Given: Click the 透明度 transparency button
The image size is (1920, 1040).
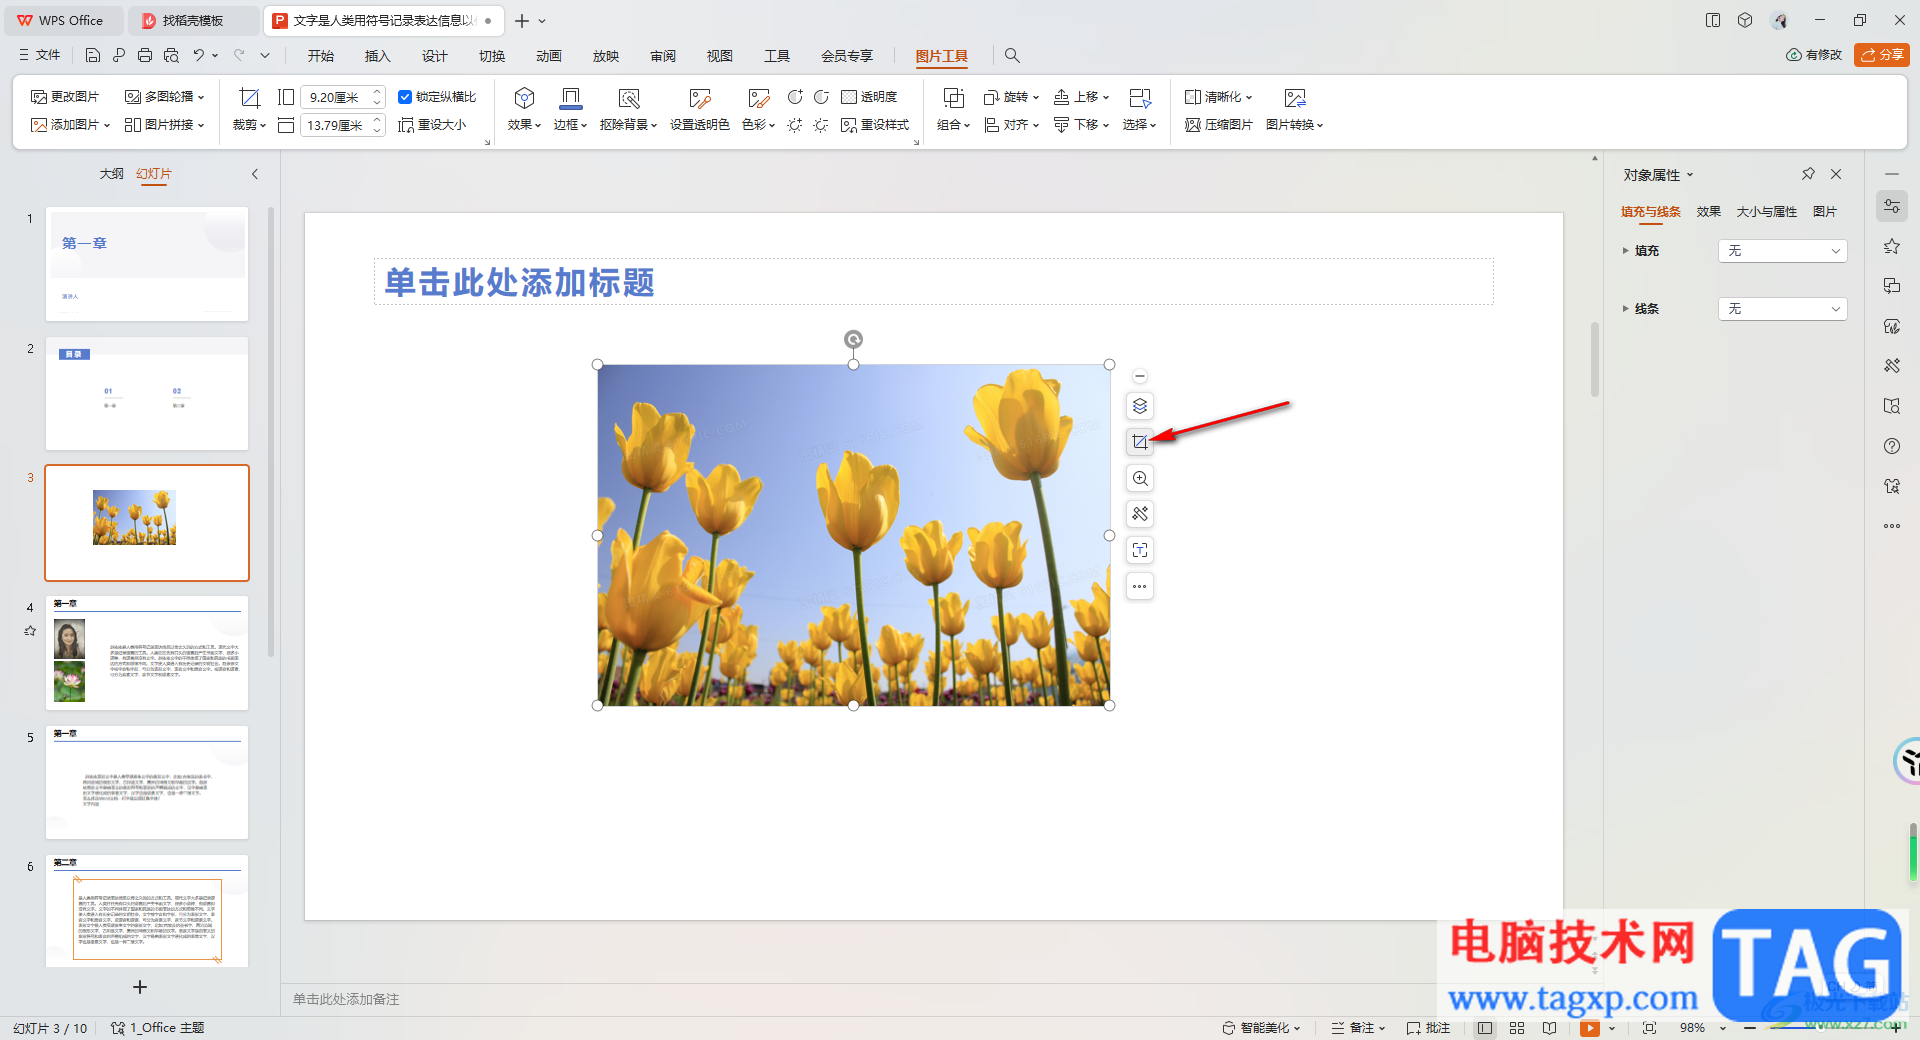Looking at the screenshot, I should point(869,97).
